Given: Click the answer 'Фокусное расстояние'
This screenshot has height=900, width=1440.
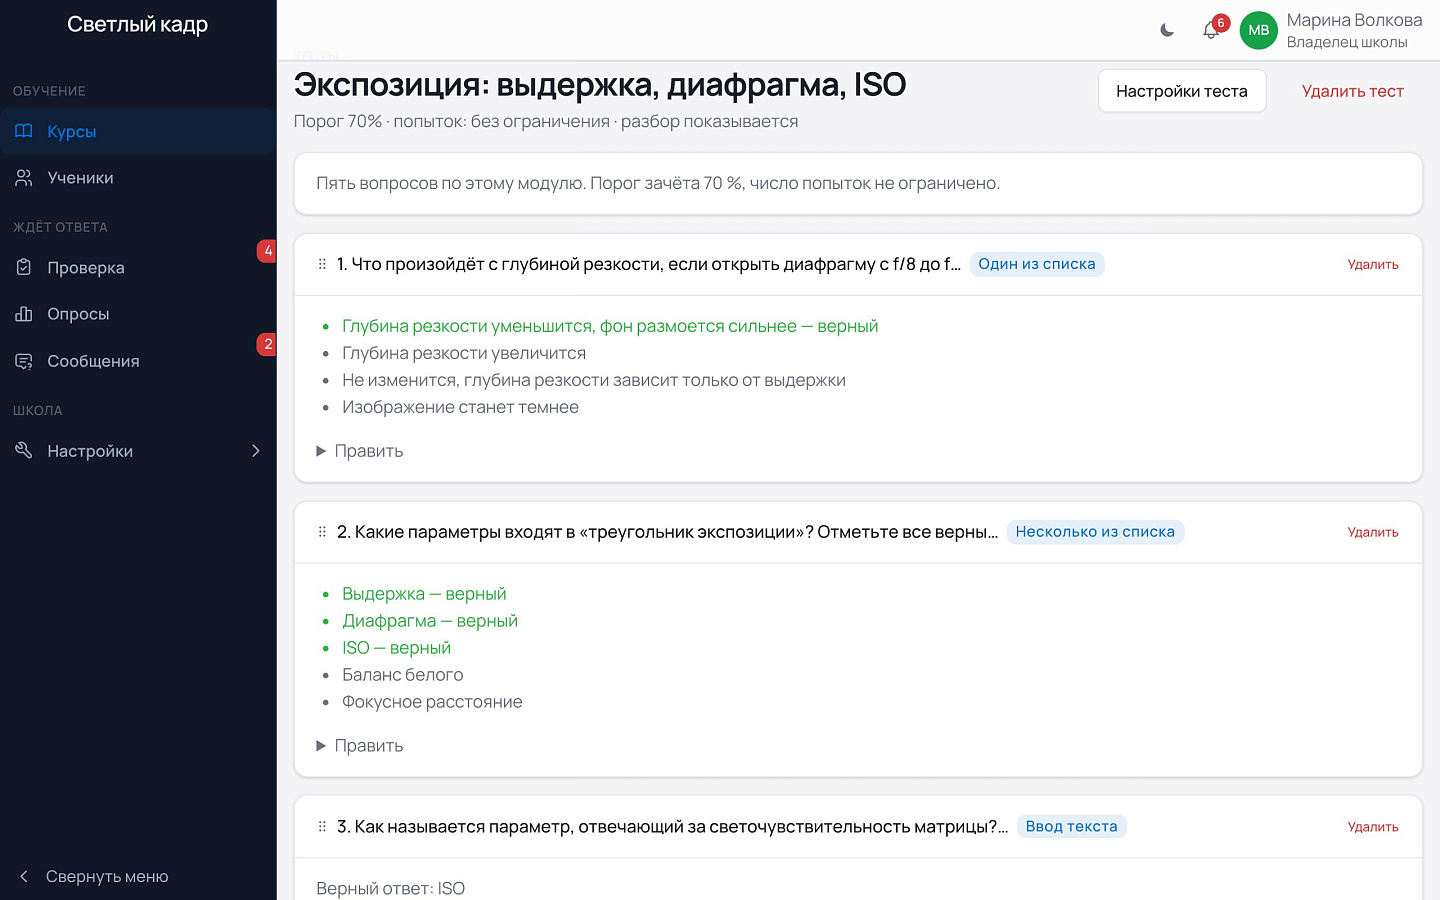Looking at the screenshot, I should tap(432, 702).
